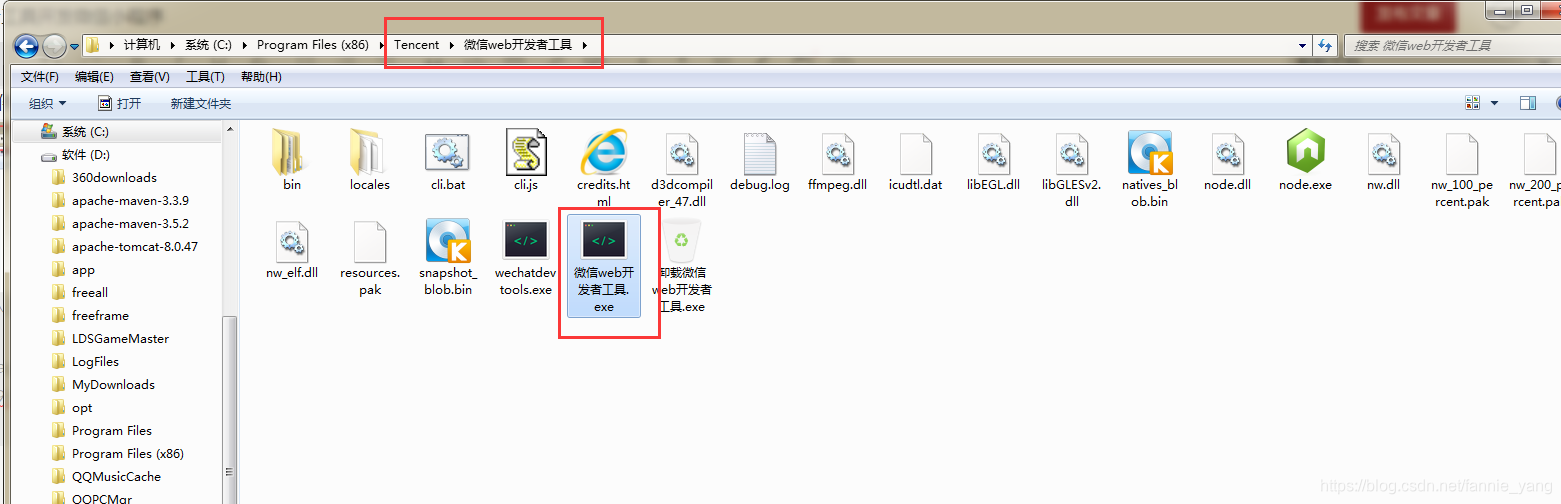
Task: Select nw_100_percent.pak file
Action: click(x=1461, y=168)
